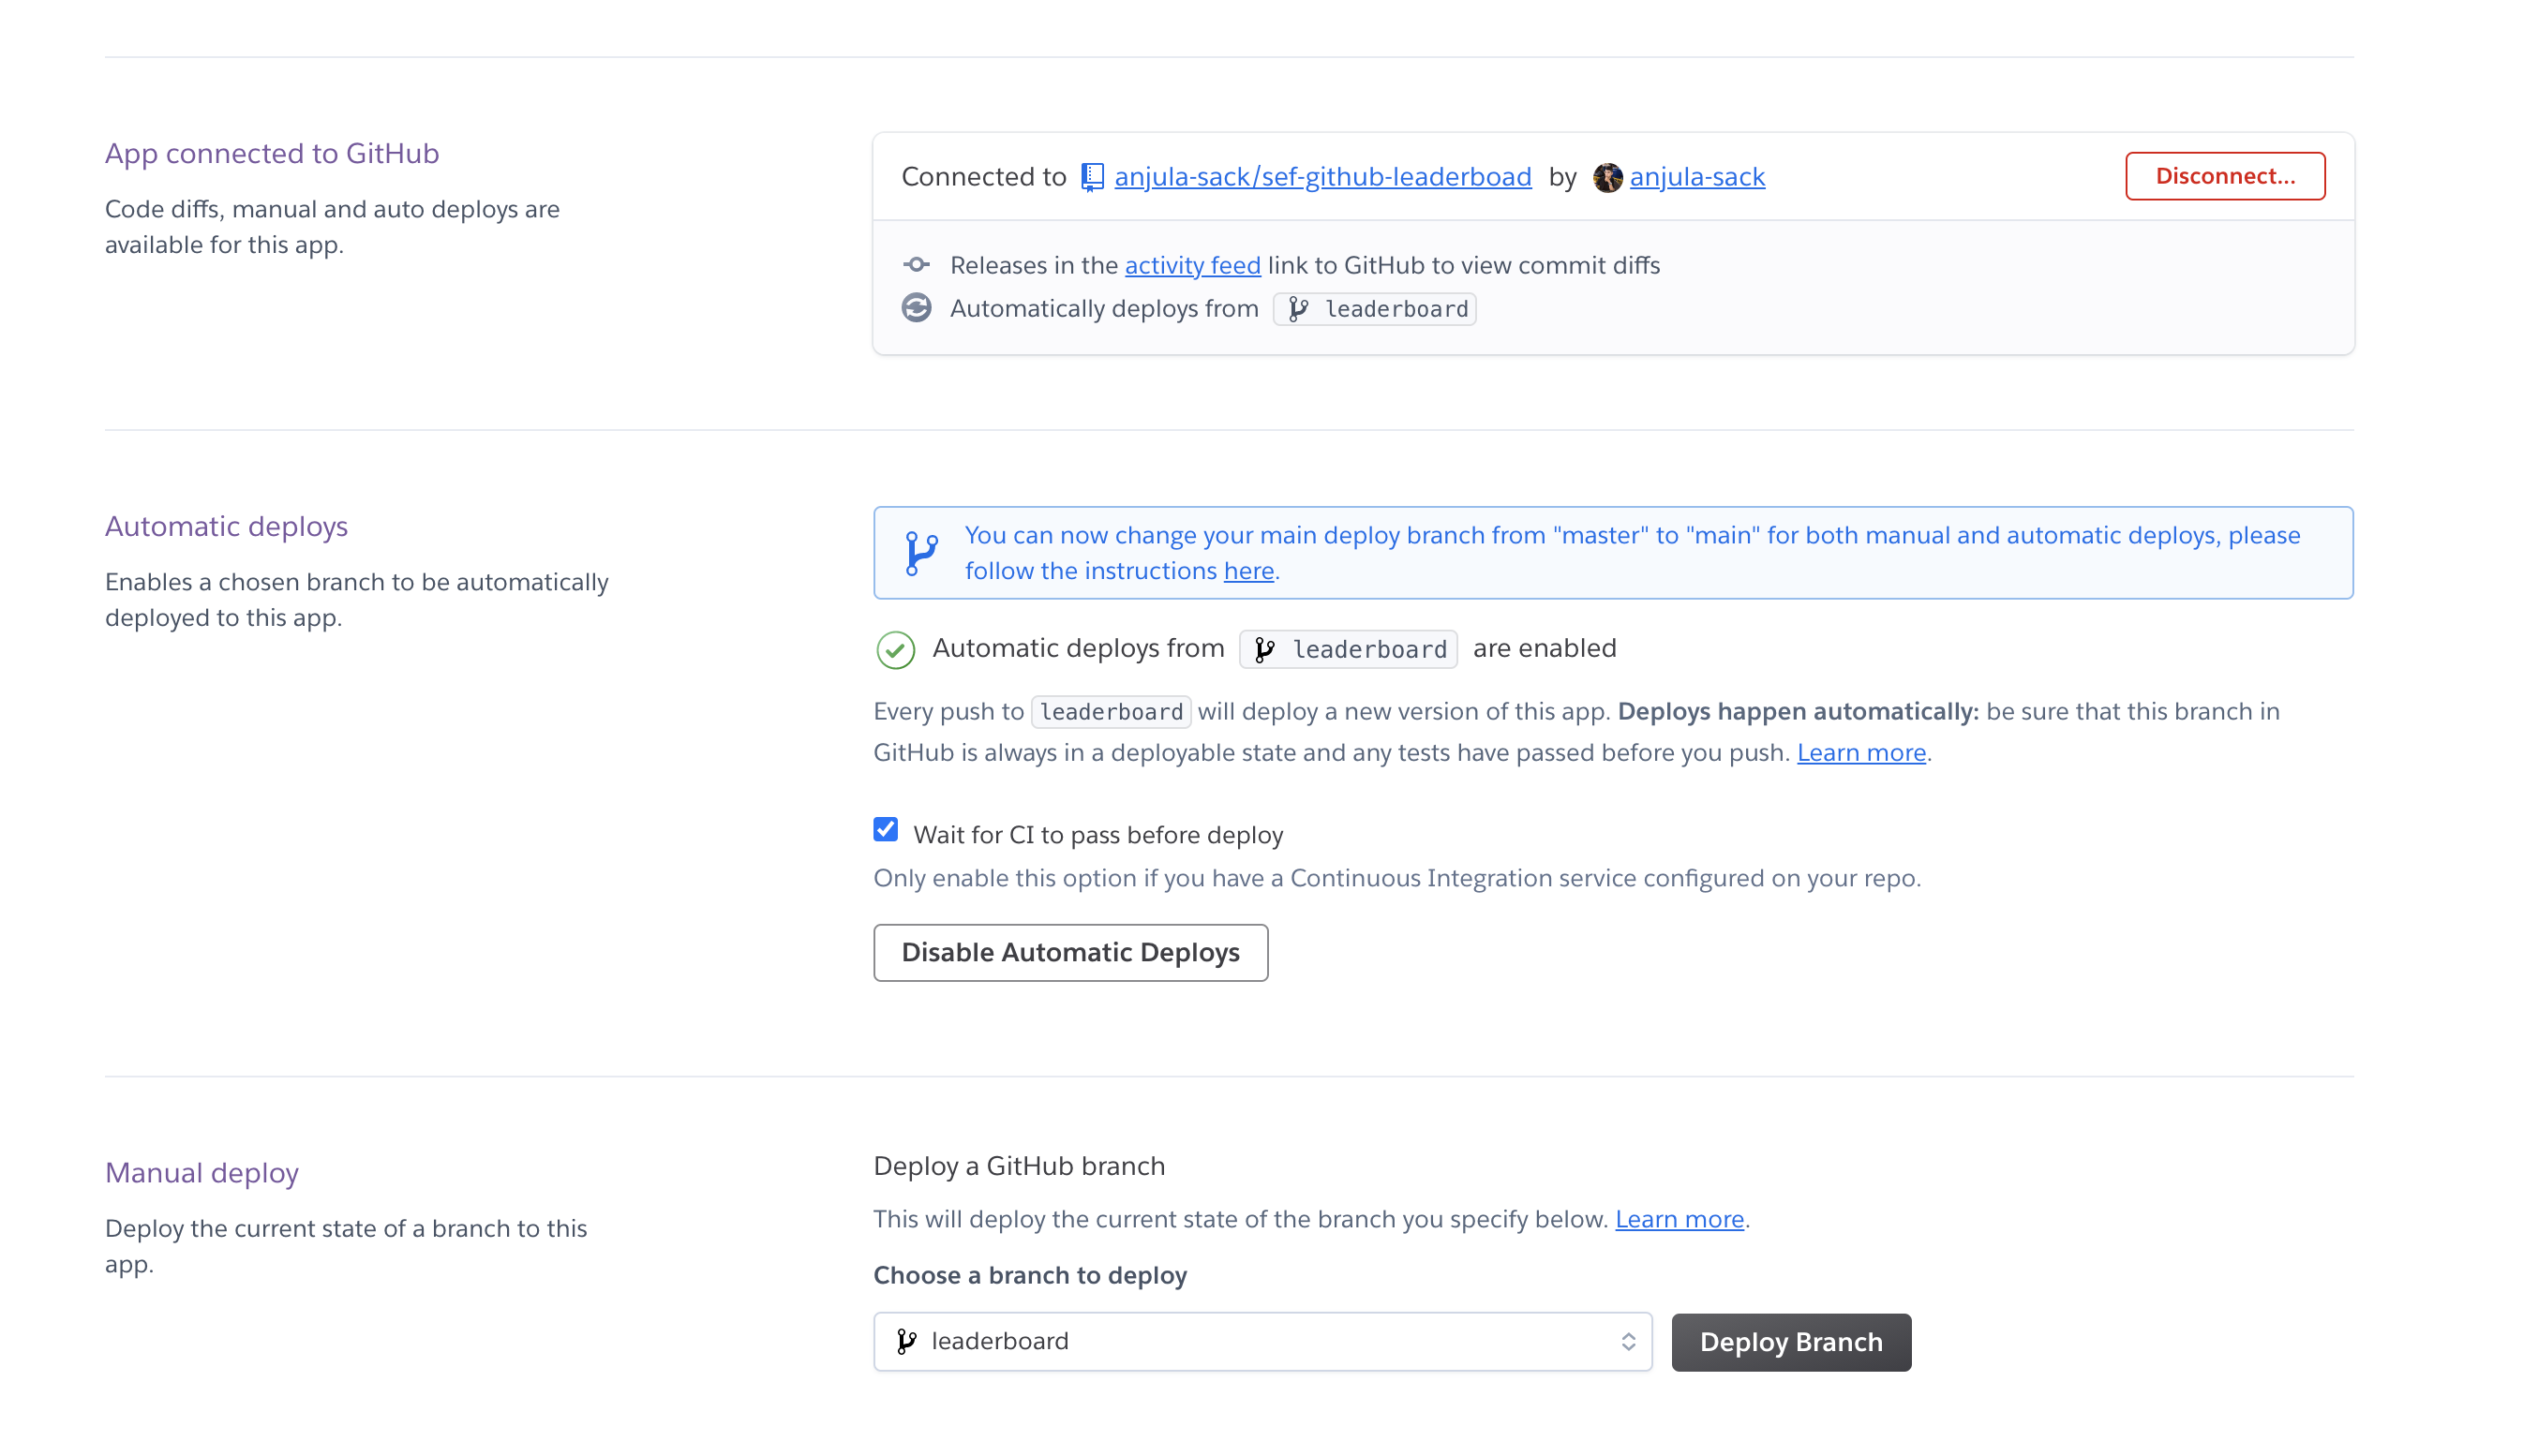2538x1456 pixels.
Task: Click the branch icon inside the leaderboard badge
Action: pyautogui.click(x=1266, y=649)
